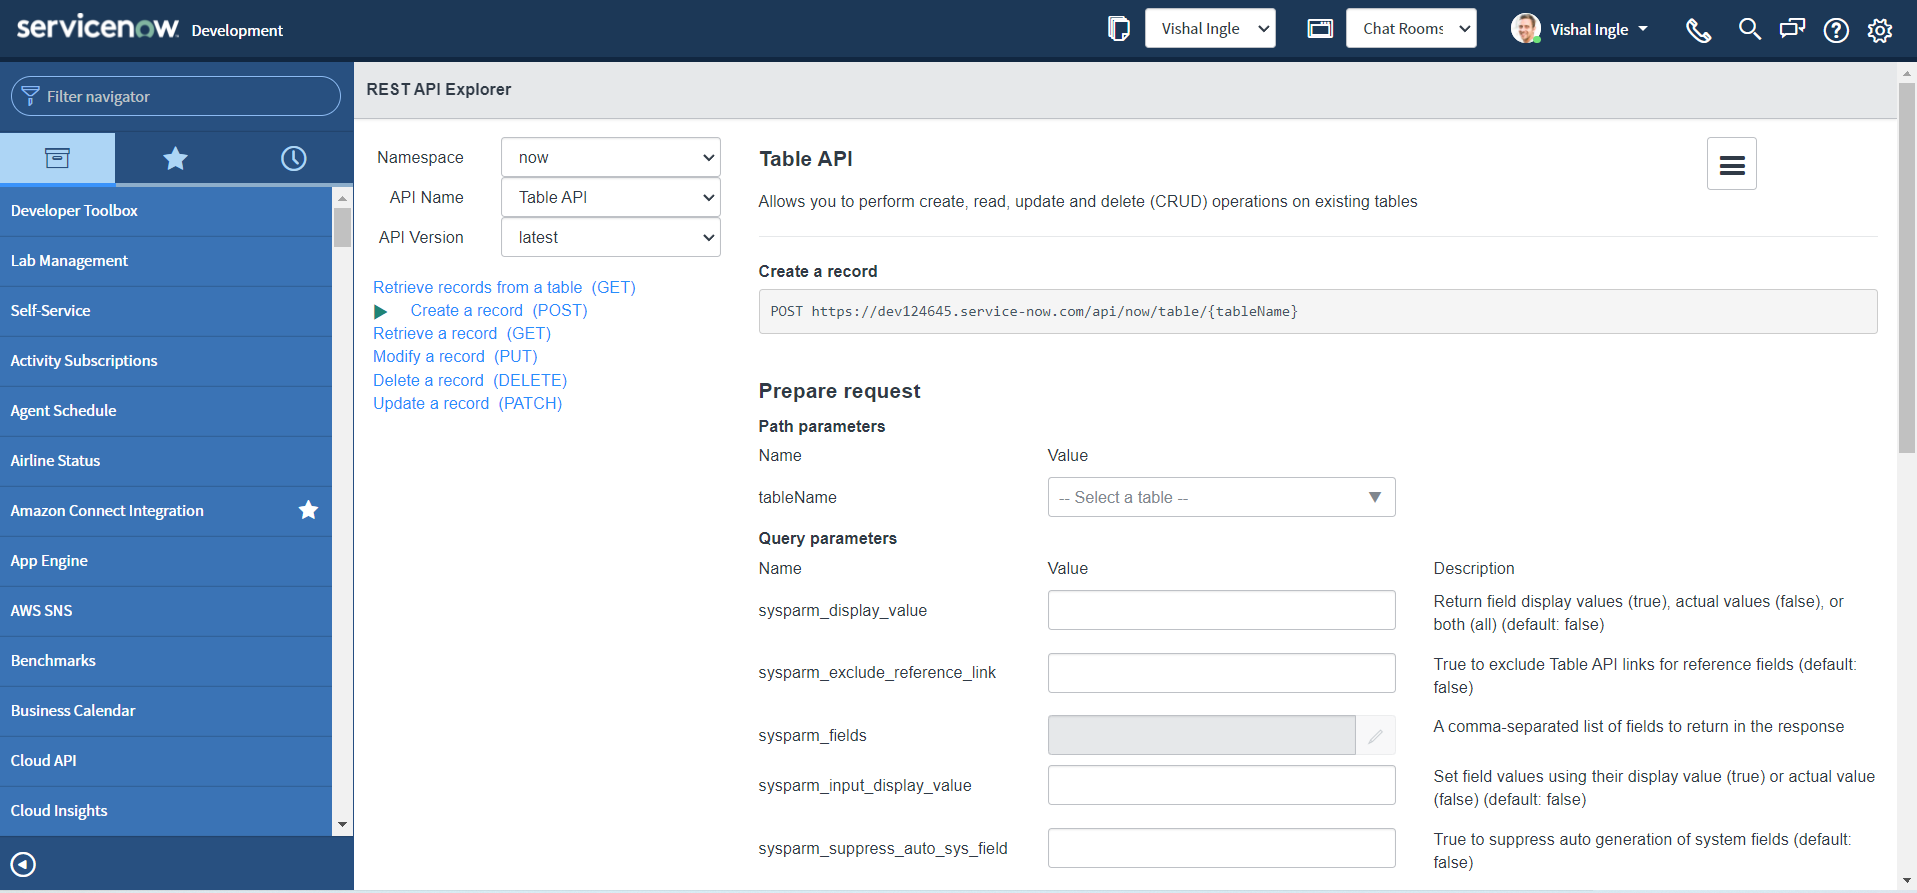Image resolution: width=1917 pixels, height=893 pixels.
Task: Open Cloud API module
Action: (166, 761)
